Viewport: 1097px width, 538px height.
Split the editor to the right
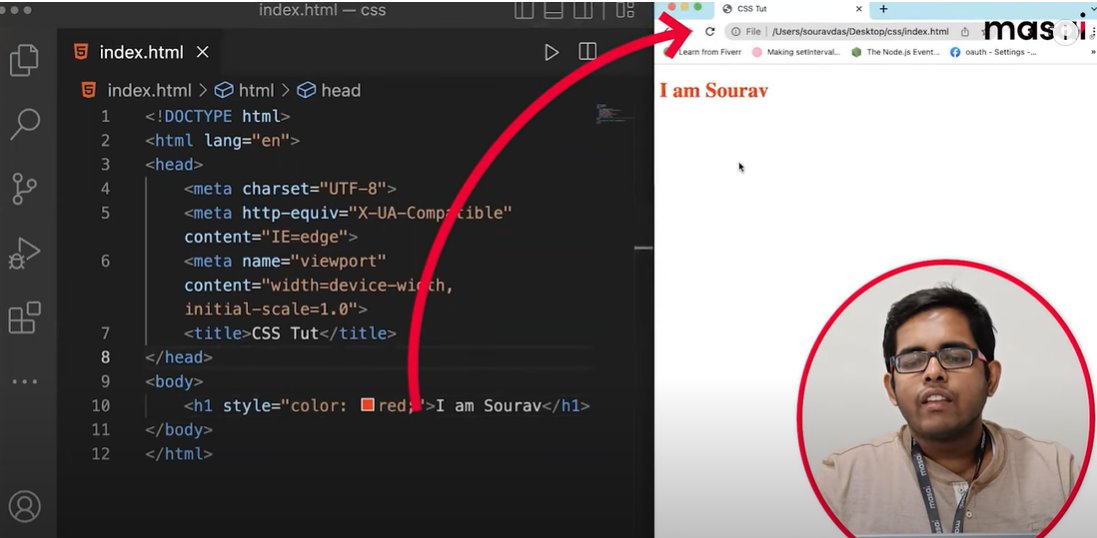(x=588, y=52)
